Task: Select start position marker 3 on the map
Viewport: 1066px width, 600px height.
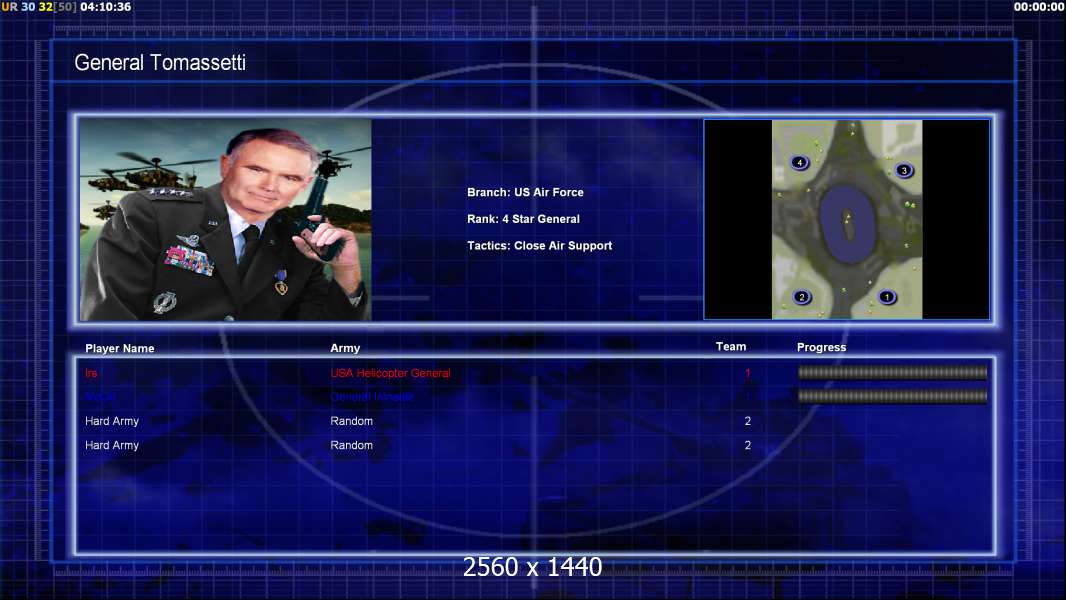Action: (904, 171)
